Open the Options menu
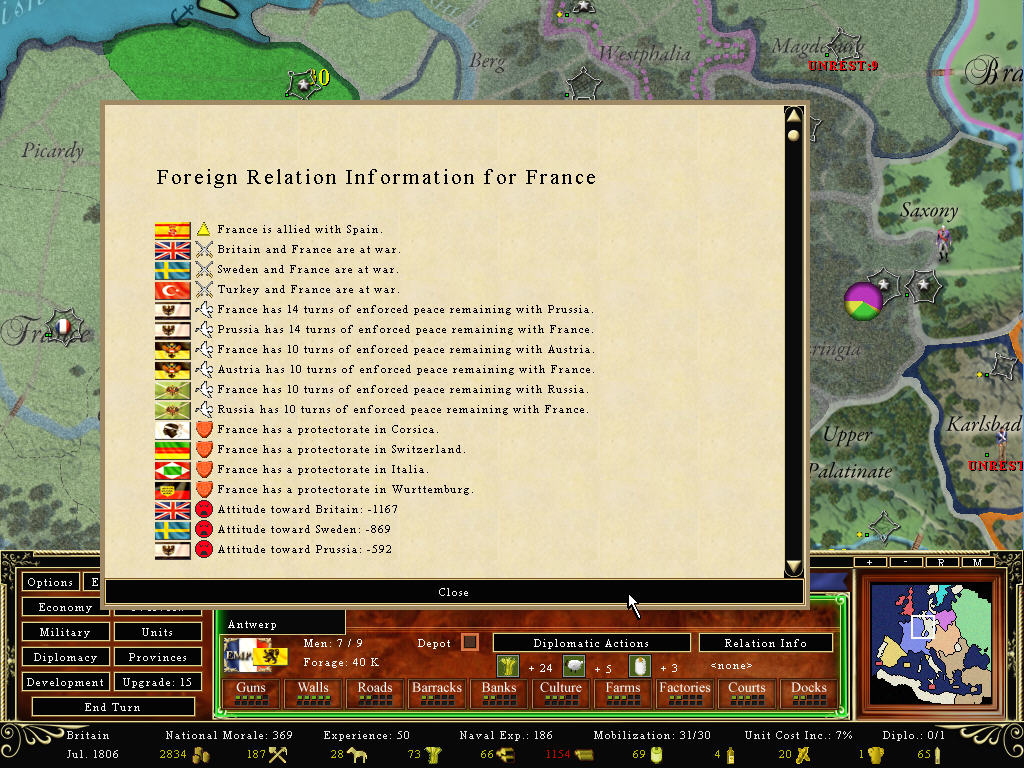The width and height of the screenshot is (1024, 768). (50, 582)
